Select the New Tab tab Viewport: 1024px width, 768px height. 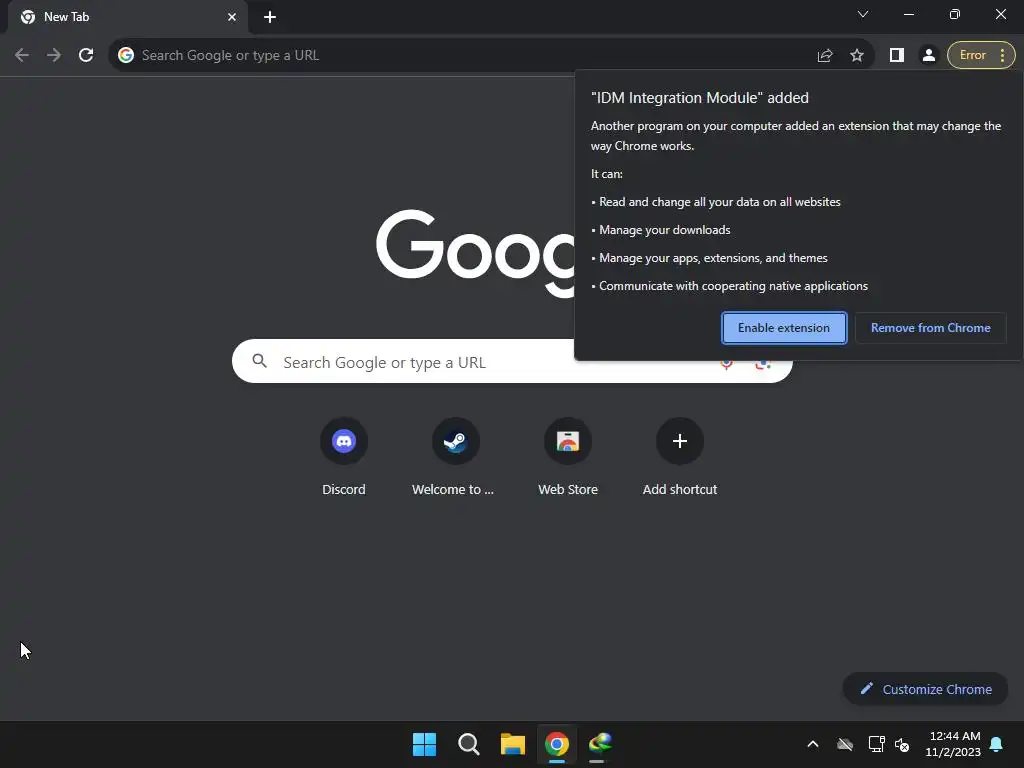(127, 17)
